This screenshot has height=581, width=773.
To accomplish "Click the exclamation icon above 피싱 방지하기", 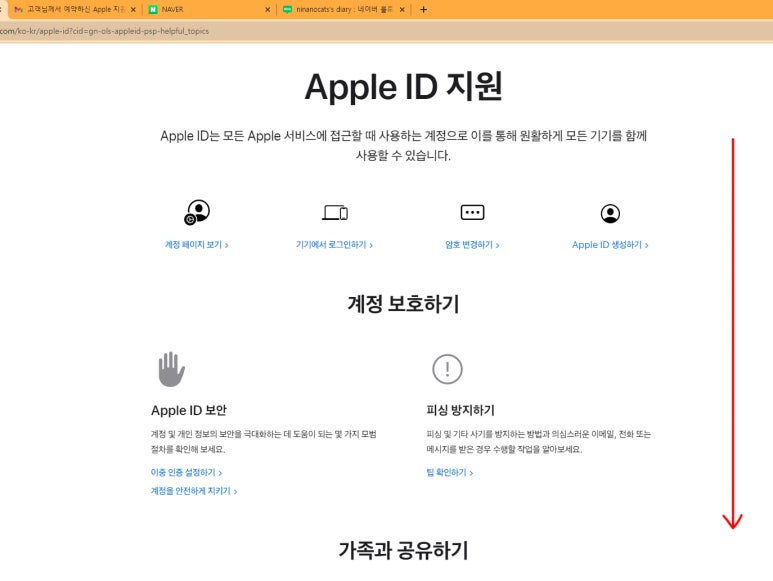I will coord(447,369).
